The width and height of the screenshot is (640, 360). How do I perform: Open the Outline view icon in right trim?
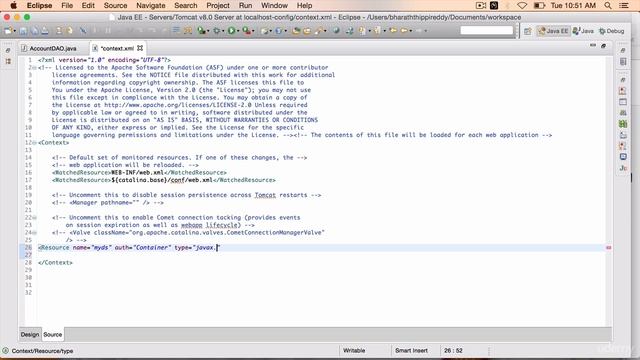click(623, 62)
